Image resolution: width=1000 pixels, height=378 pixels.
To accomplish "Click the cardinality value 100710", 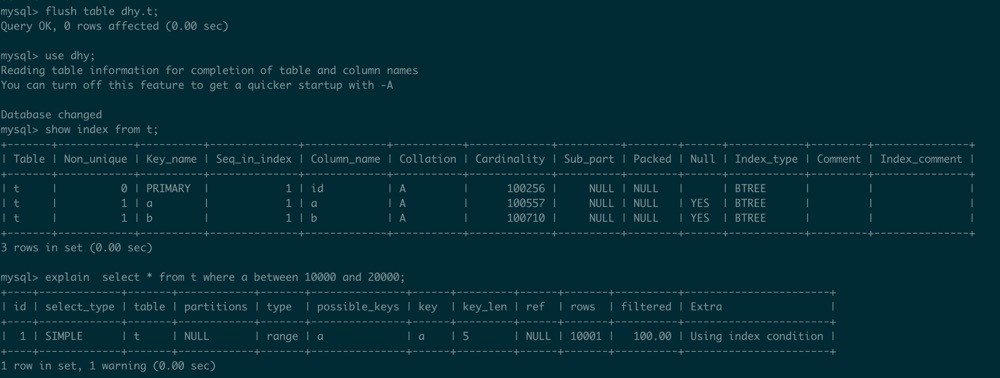I will click(526, 218).
